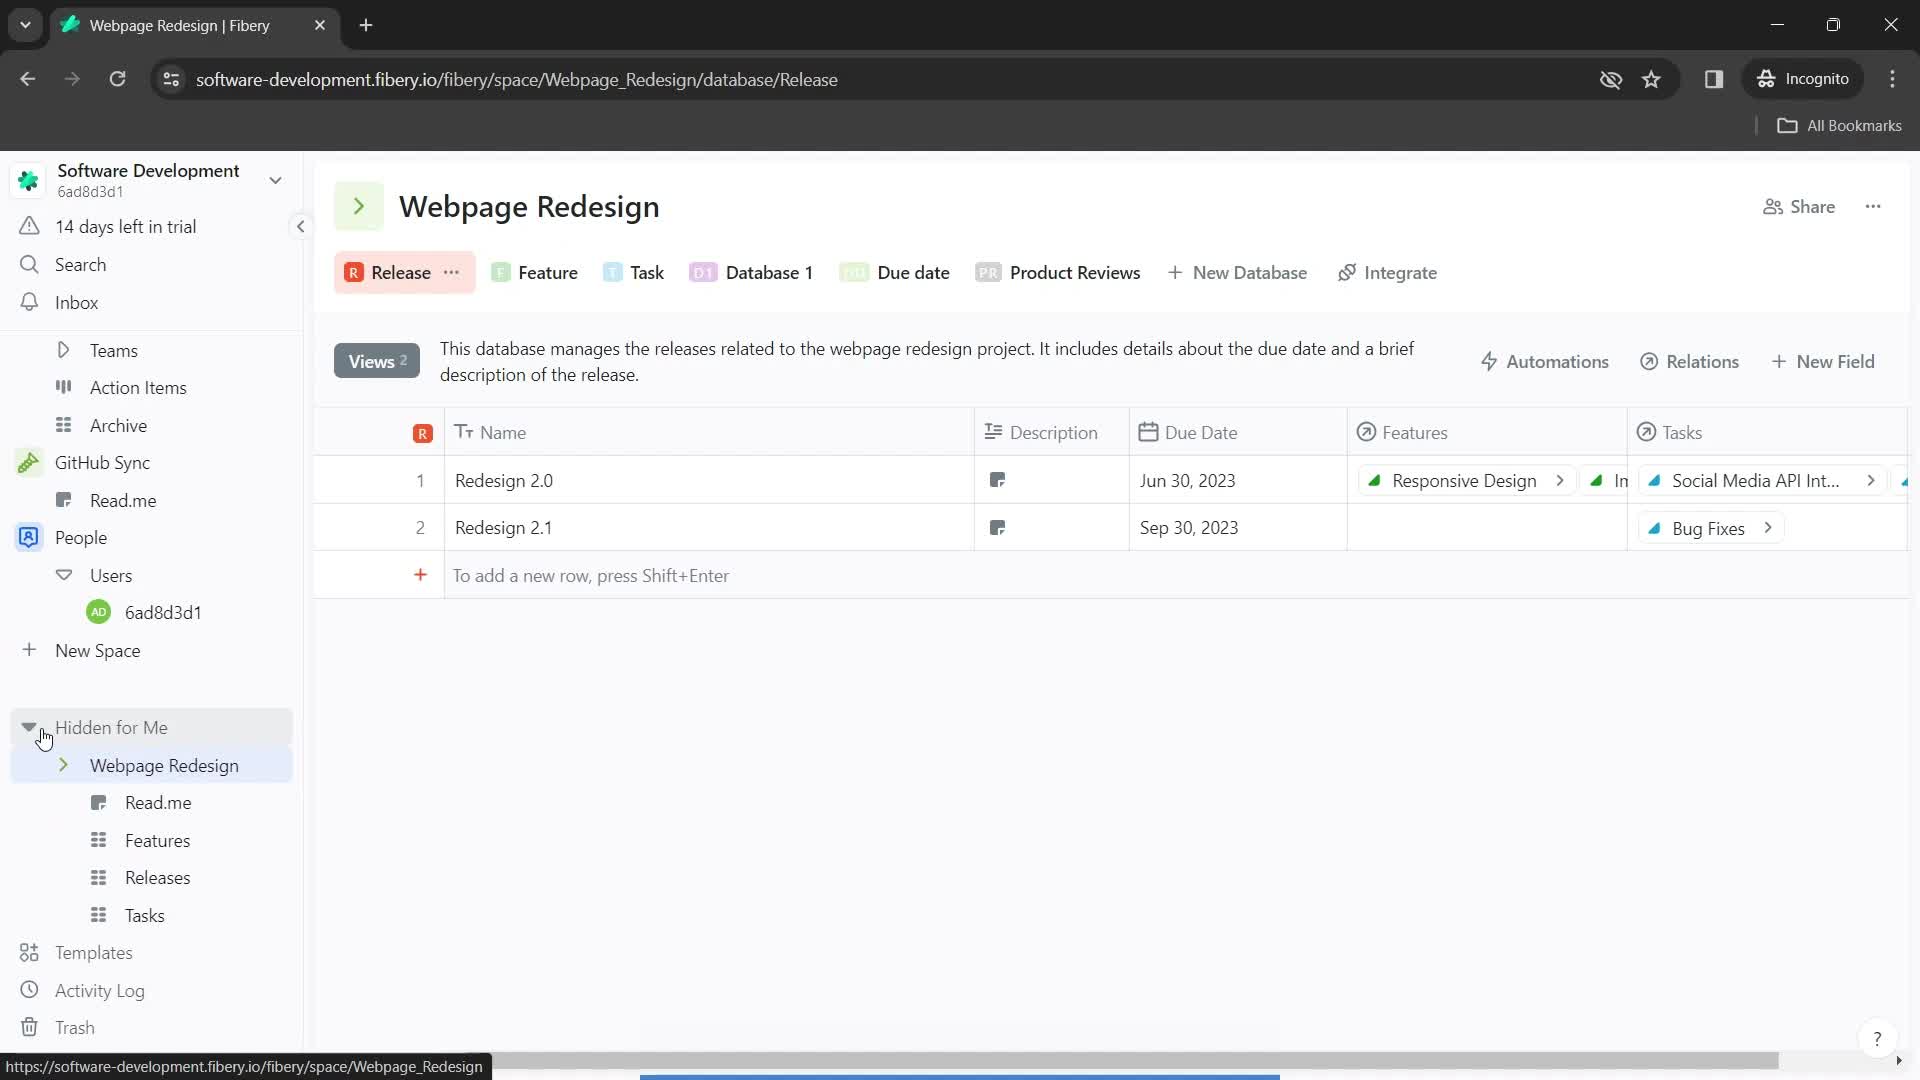Switch to the Database 1 tab
This screenshot has height=1080, width=1920.
point(751,273)
